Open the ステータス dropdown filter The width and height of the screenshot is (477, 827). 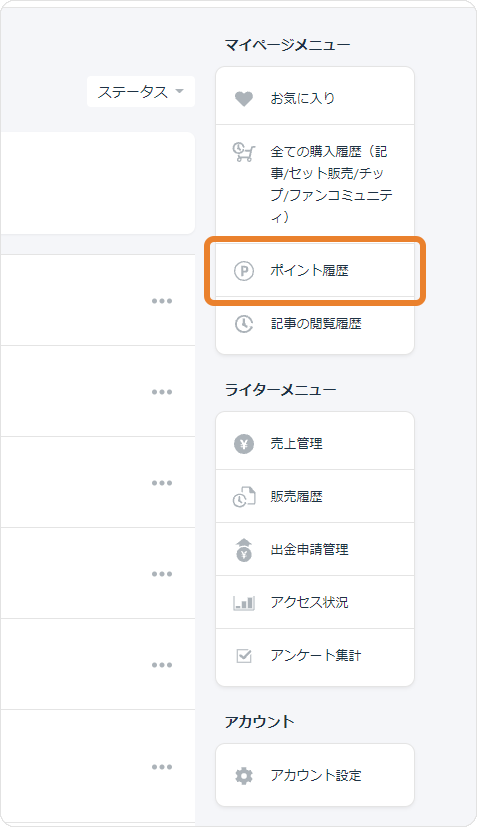click(141, 92)
